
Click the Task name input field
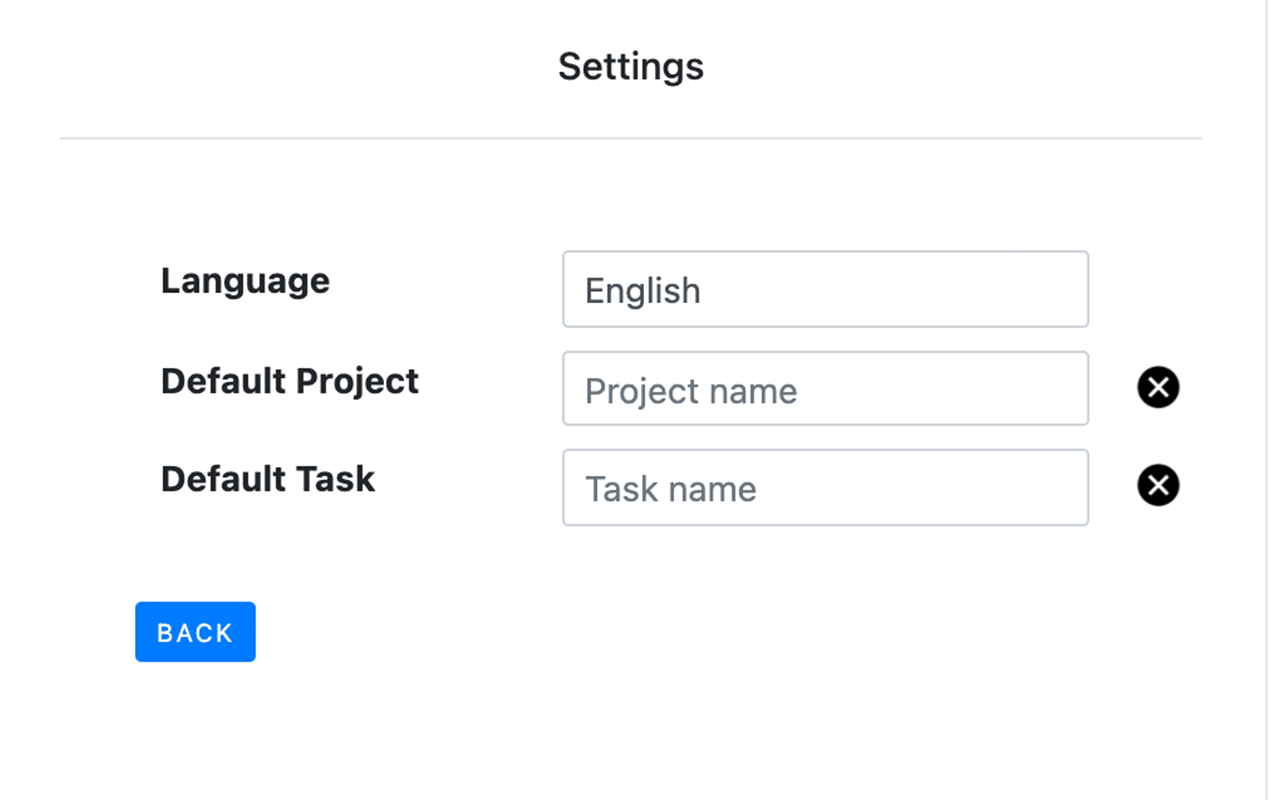(825, 488)
